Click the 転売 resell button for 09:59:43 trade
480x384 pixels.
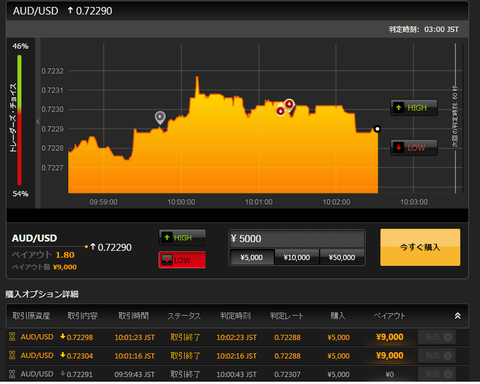[437, 374]
